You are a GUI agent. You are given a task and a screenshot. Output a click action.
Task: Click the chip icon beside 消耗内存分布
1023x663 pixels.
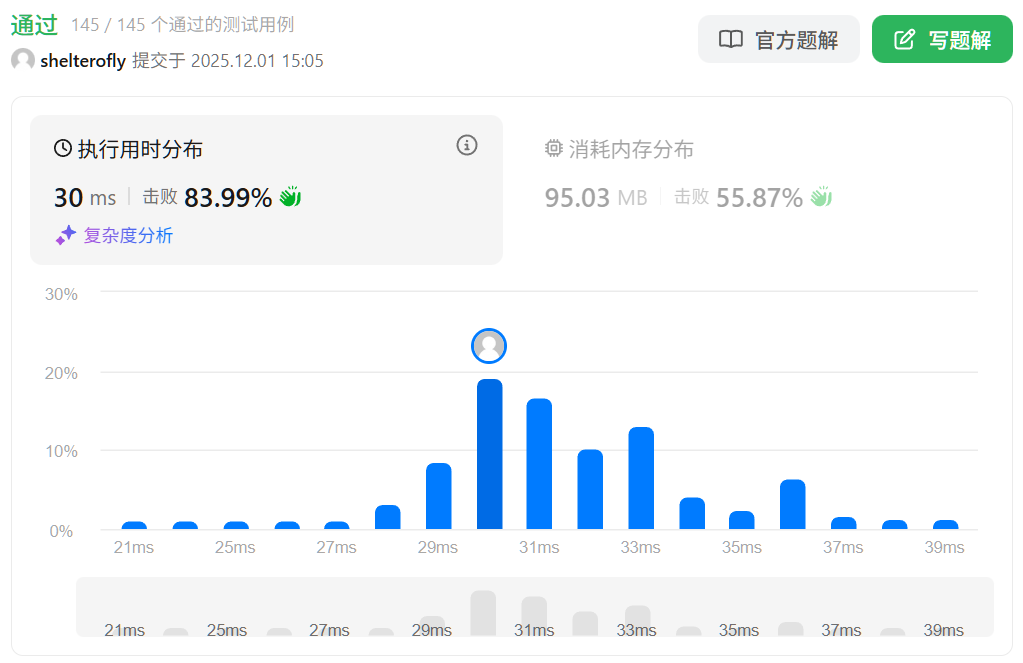click(x=554, y=149)
